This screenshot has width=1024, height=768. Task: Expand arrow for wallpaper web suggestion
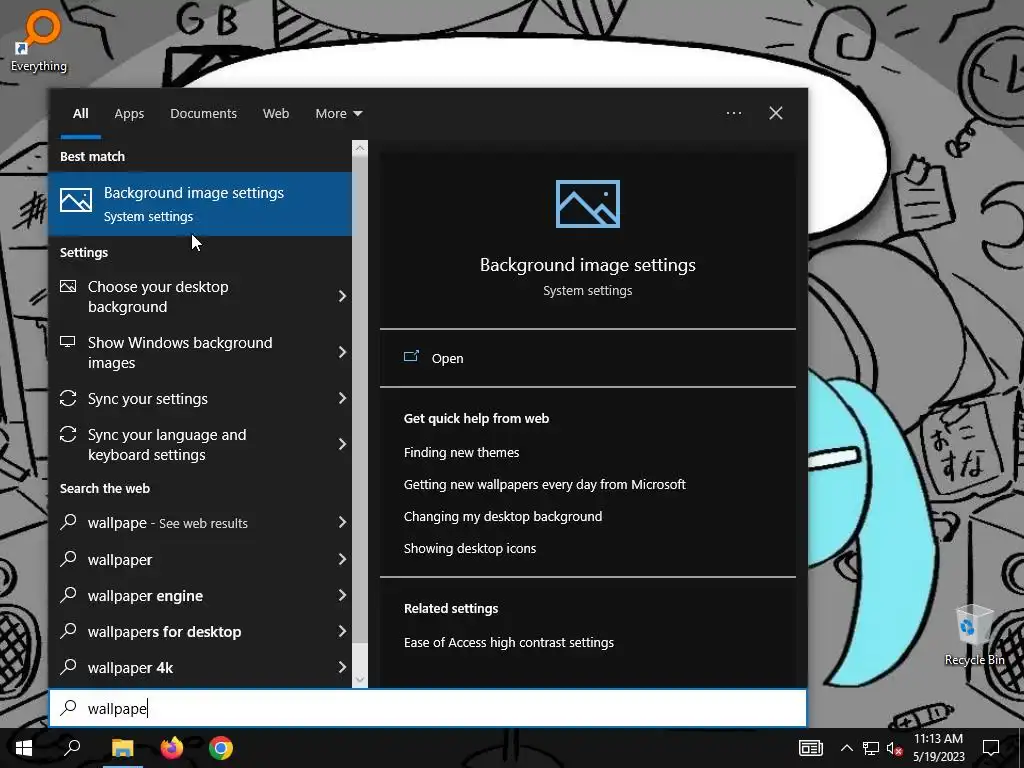click(x=342, y=559)
